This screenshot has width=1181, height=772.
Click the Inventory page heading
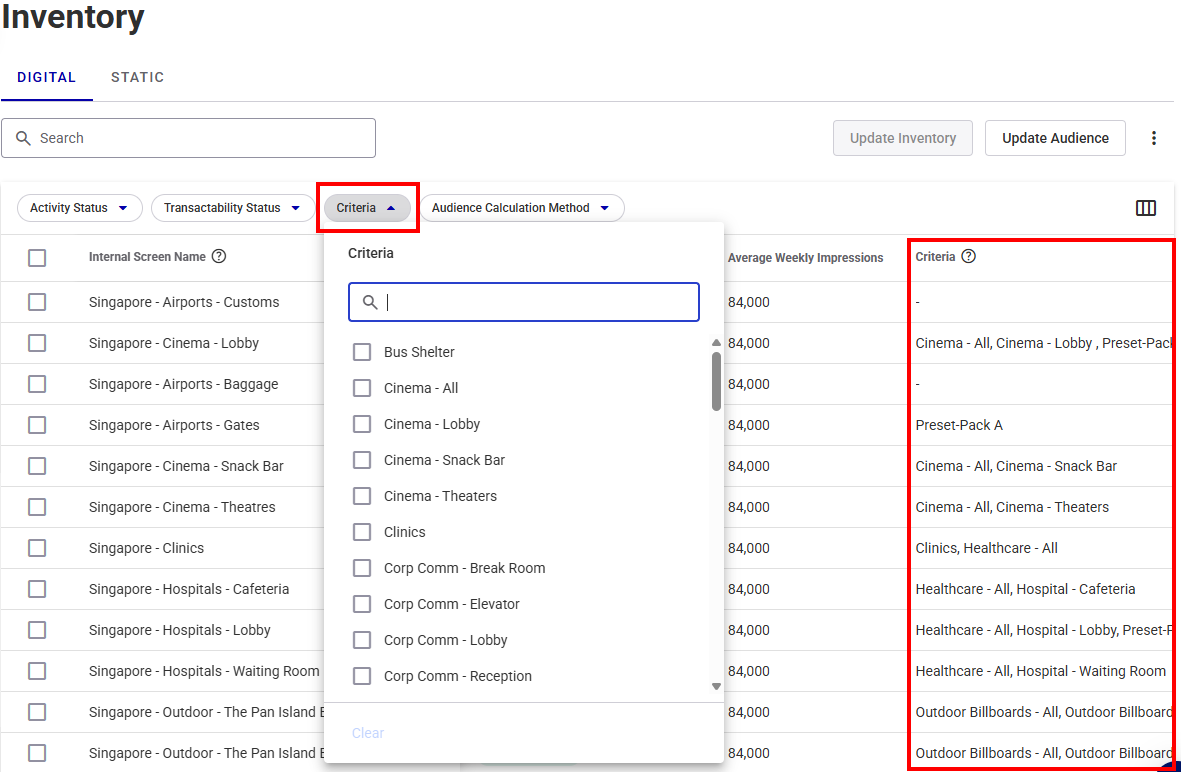click(73, 16)
